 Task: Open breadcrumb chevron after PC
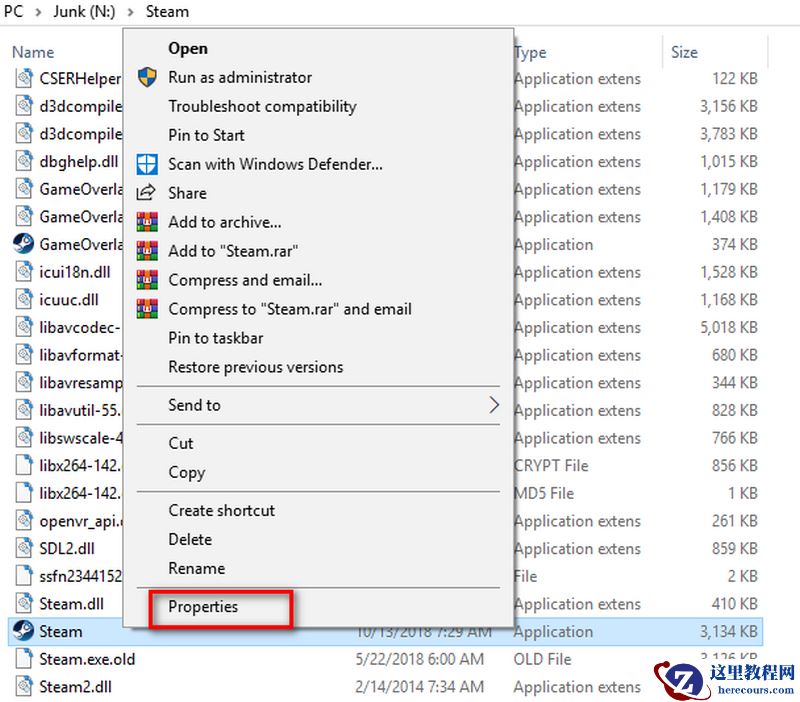coord(38,12)
